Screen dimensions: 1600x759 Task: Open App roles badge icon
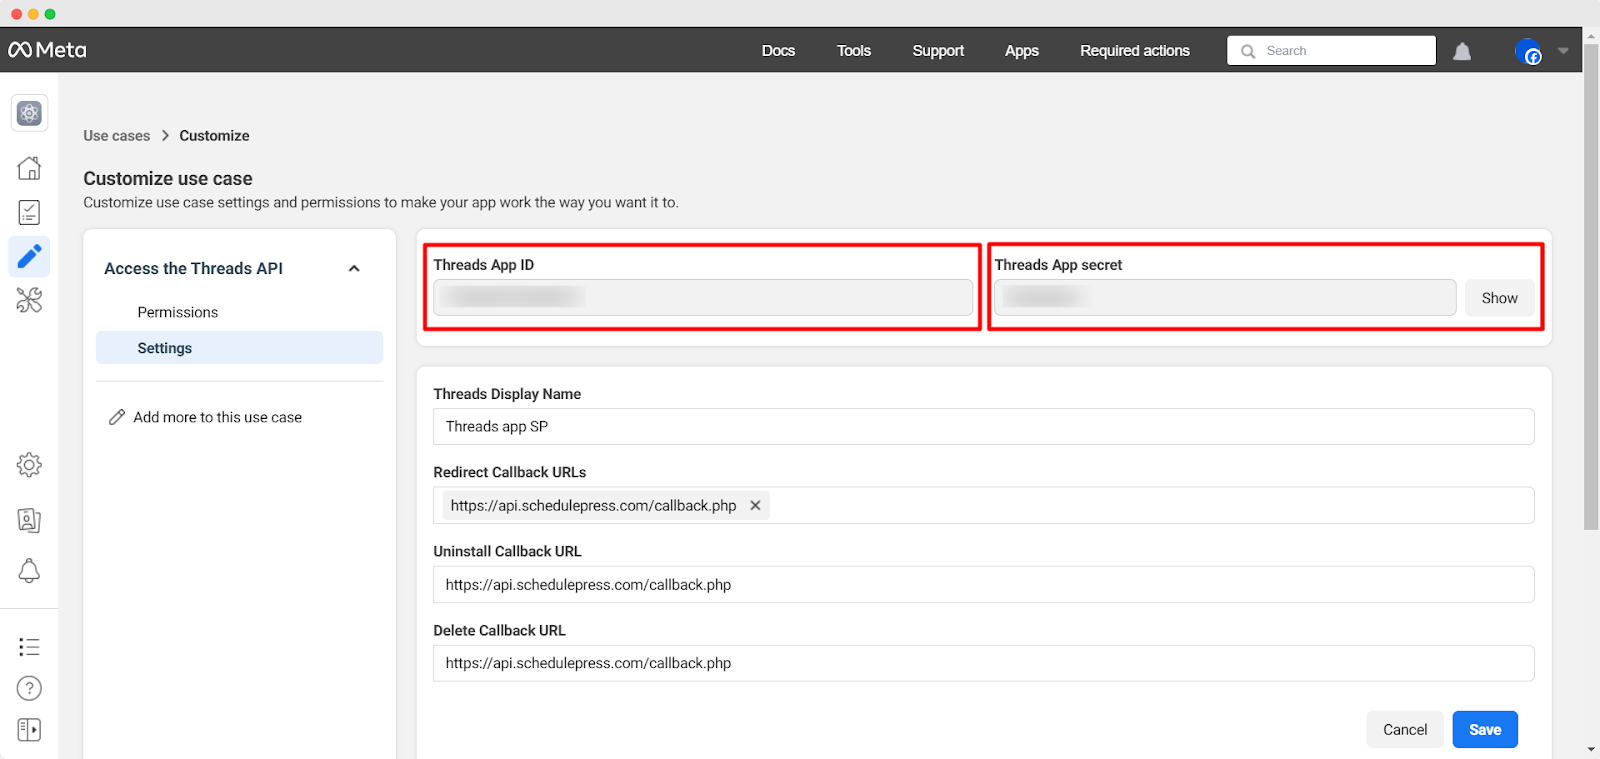pos(29,520)
